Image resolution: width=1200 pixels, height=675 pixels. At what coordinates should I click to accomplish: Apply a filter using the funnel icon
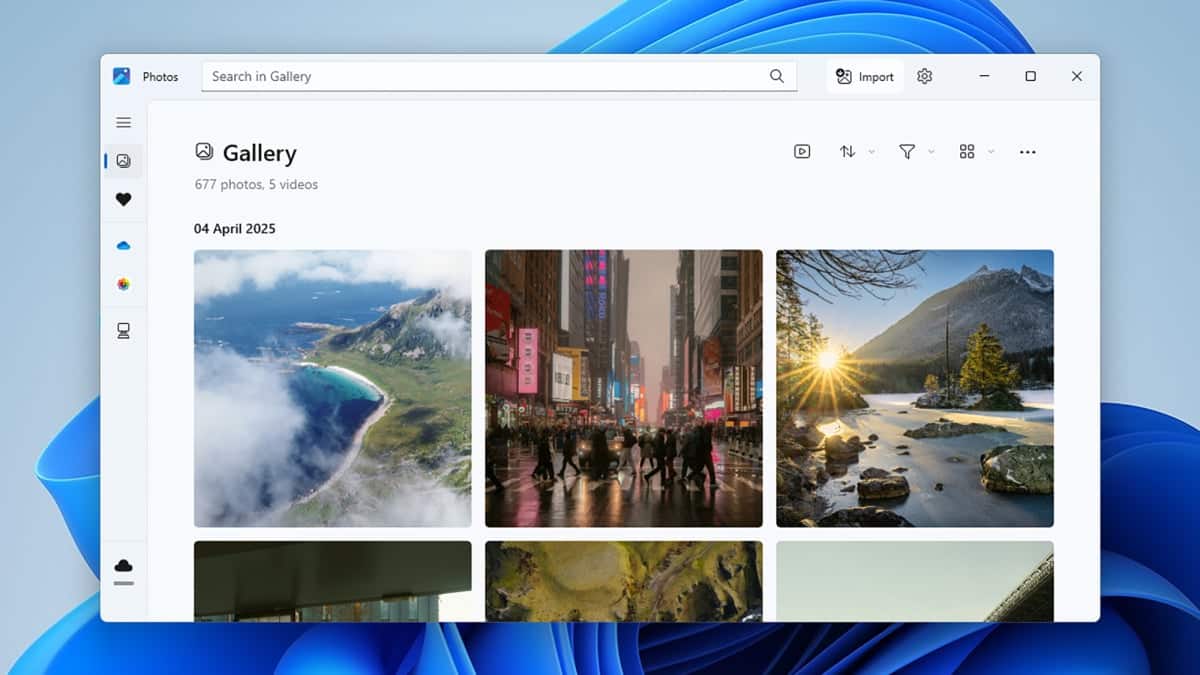(906, 151)
